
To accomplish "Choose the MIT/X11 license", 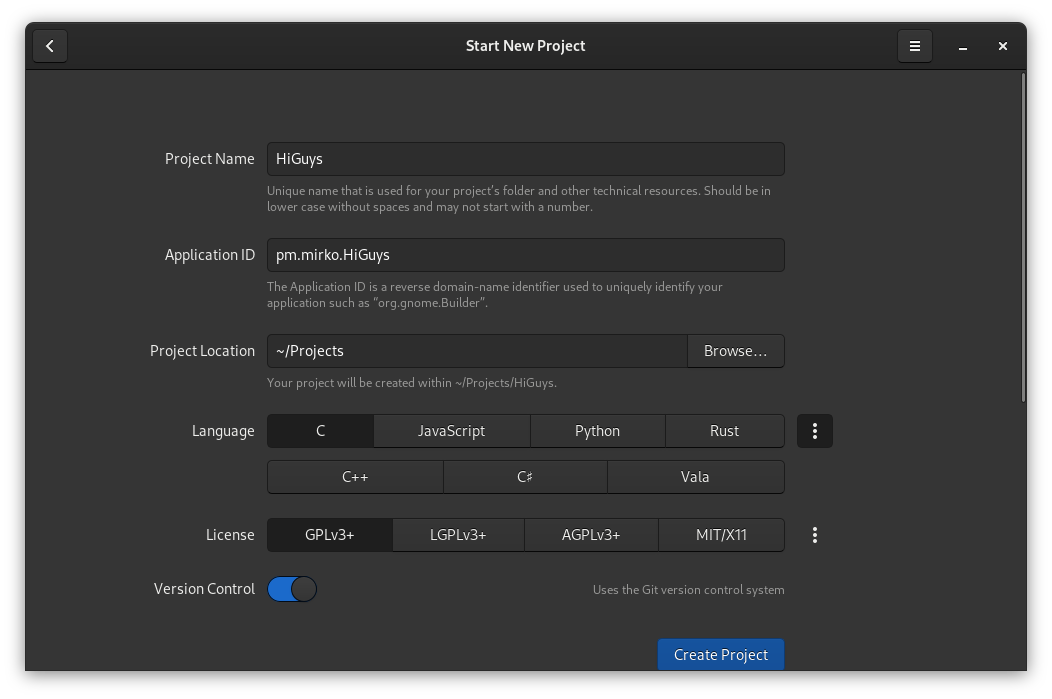I will click(721, 535).
